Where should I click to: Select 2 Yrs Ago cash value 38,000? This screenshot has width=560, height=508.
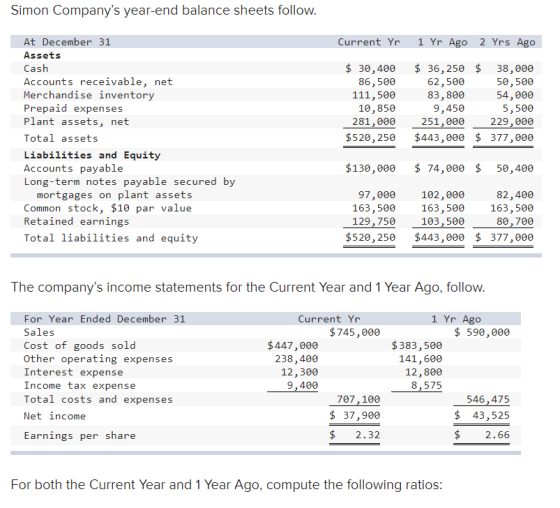tap(515, 68)
